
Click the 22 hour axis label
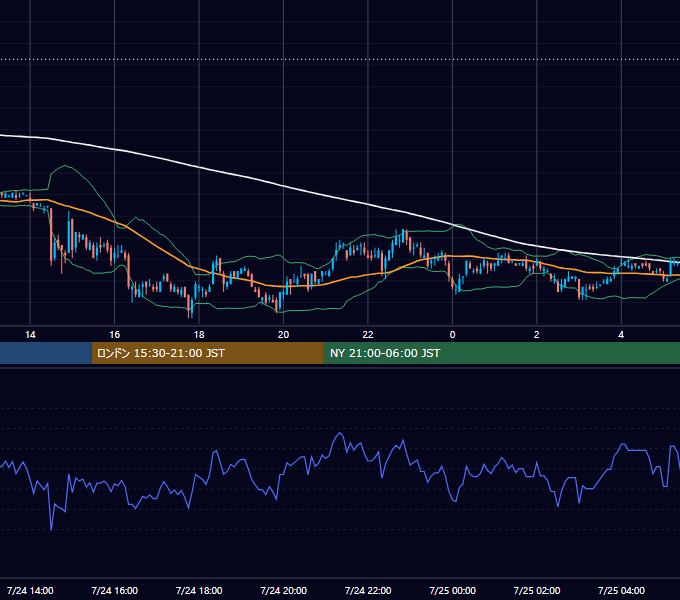[368, 335]
